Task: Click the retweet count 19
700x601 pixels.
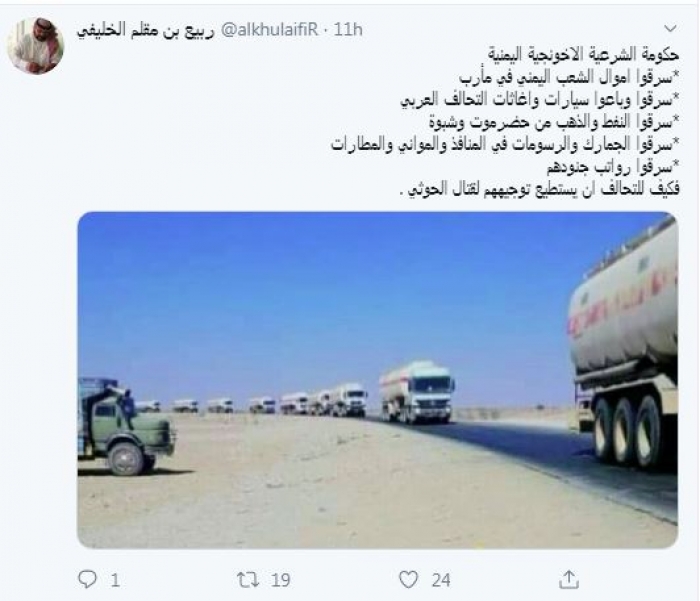Action: click(x=280, y=580)
